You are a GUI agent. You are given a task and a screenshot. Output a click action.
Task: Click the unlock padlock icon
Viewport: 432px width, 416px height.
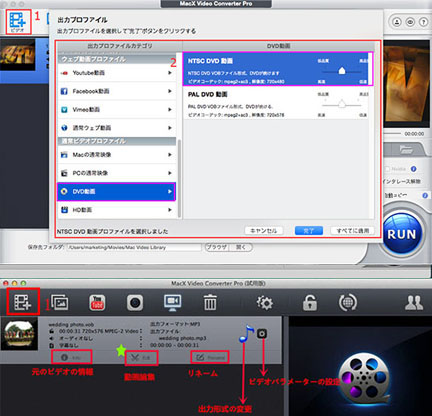[x=310, y=303]
